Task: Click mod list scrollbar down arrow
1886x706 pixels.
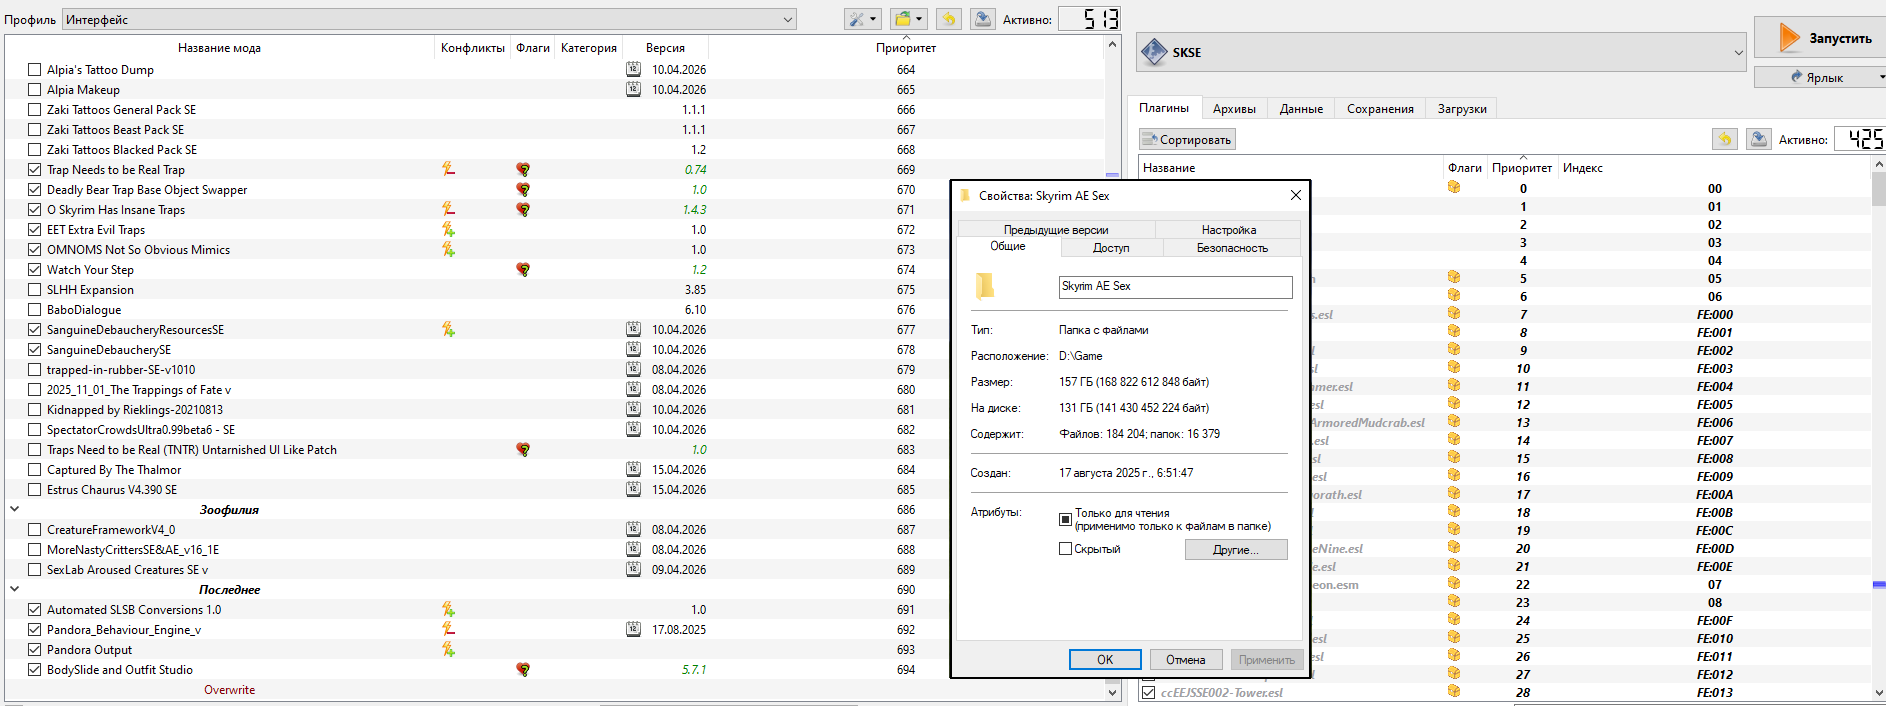Action: [x=1112, y=691]
